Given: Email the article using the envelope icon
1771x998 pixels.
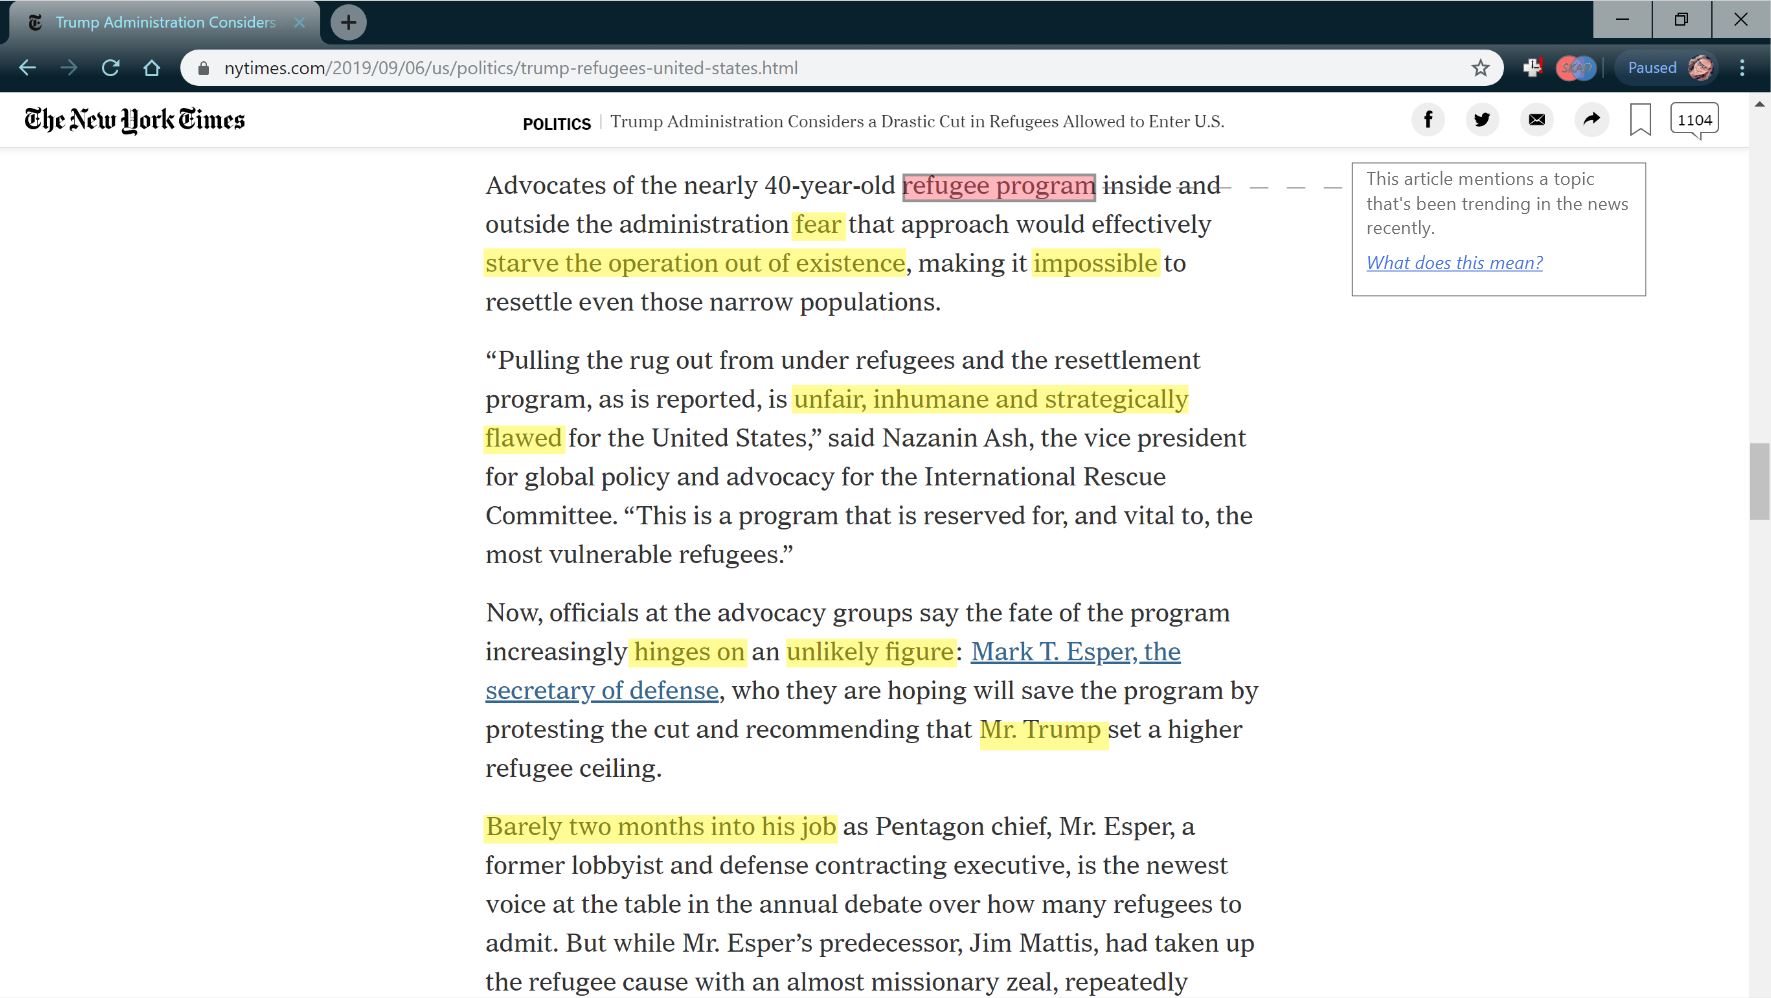Looking at the screenshot, I should (x=1537, y=120).
